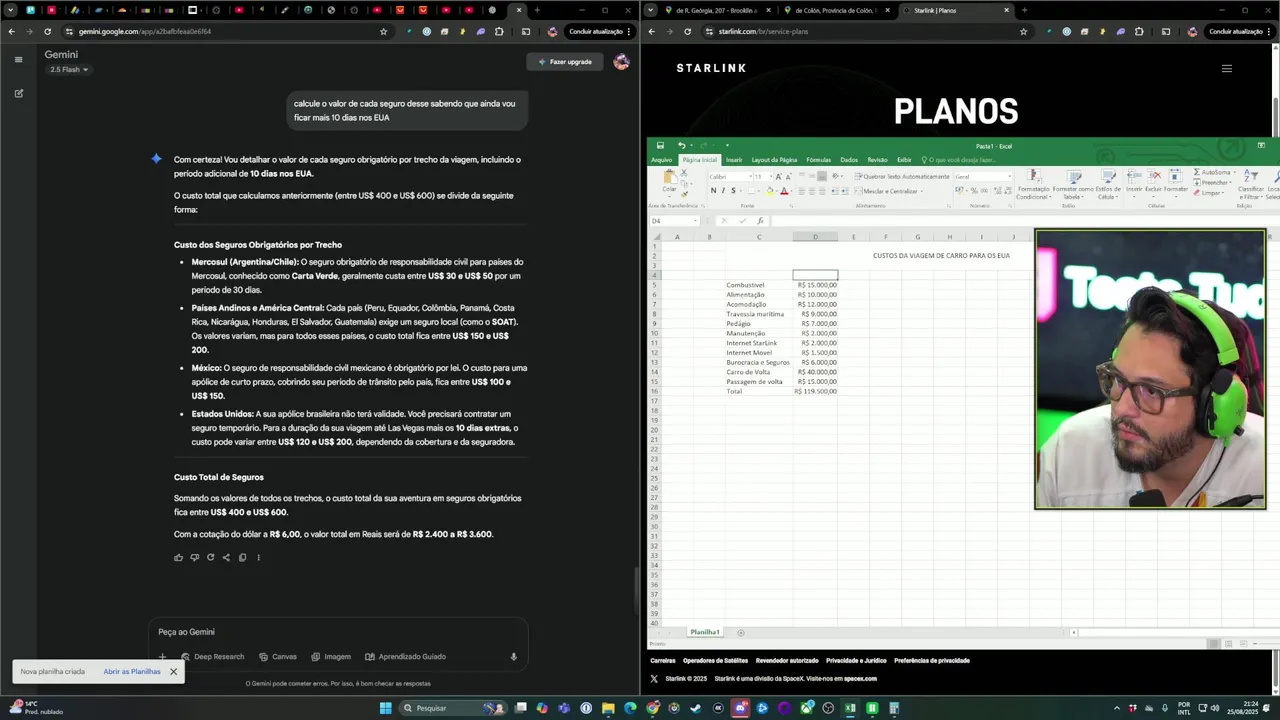Open the Starlink hamburger menu
This screenshot has width=1280, height=720.
[1227, 69]
